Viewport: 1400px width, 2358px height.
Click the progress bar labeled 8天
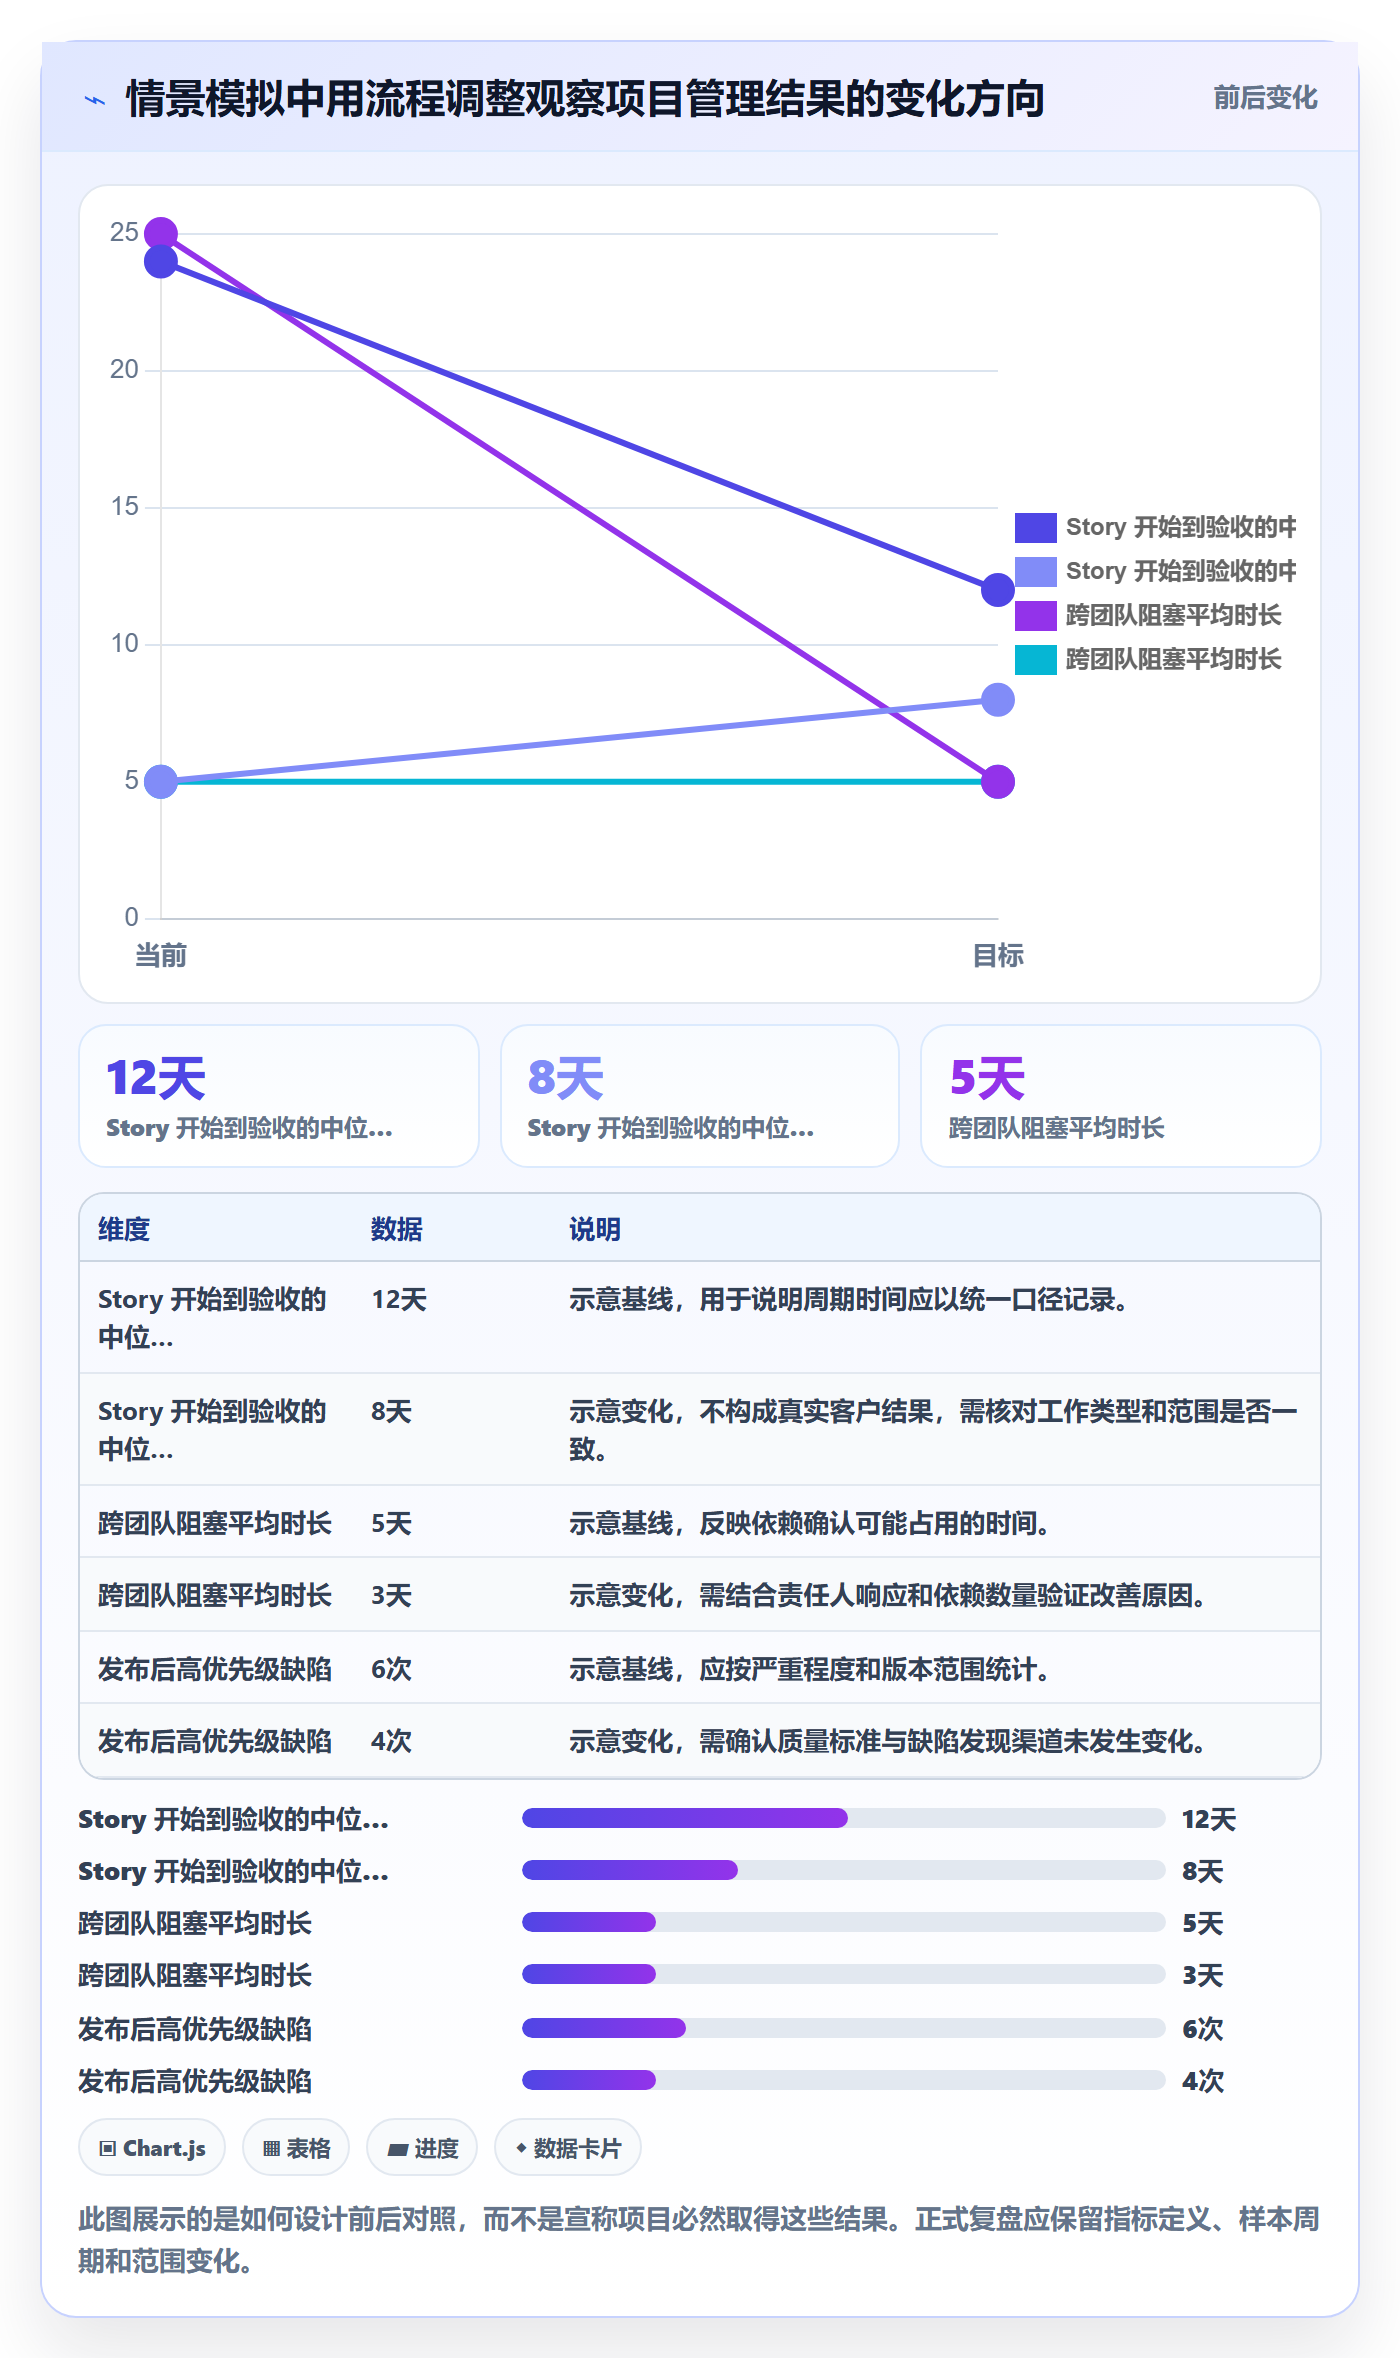pyautogui.click(x=843, y=1870)
